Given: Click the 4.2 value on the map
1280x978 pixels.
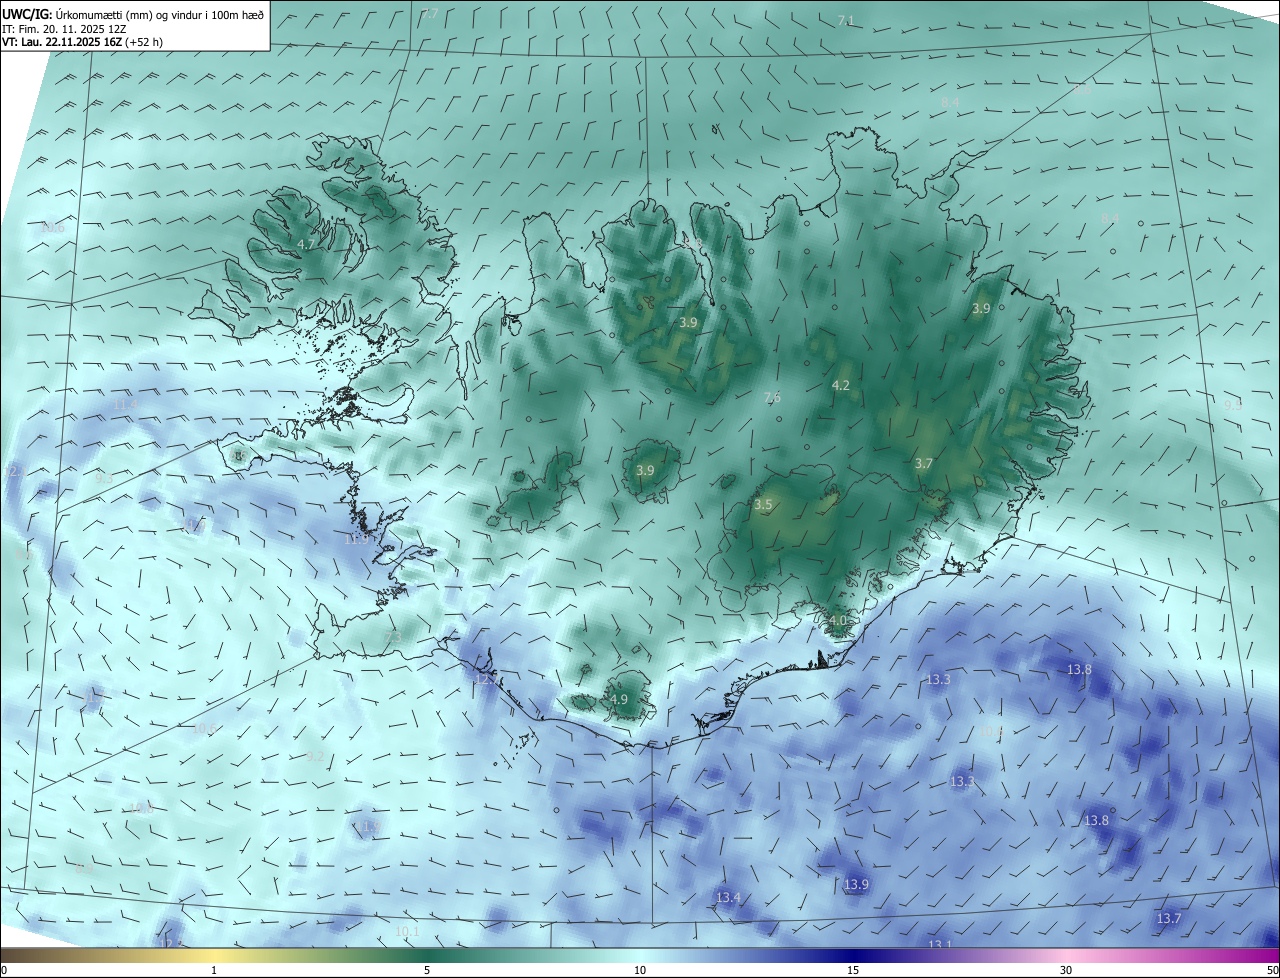Looking at the screenshot, I should point(841,385).
